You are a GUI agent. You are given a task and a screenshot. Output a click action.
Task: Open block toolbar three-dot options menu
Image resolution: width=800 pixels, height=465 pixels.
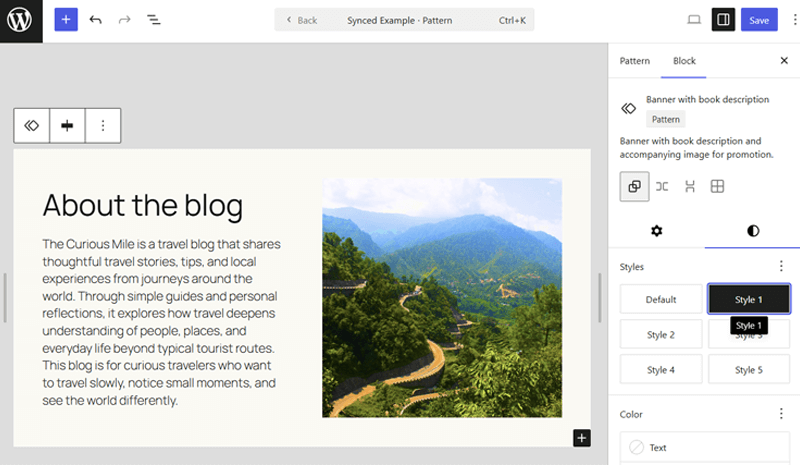(x=103, y=126)
